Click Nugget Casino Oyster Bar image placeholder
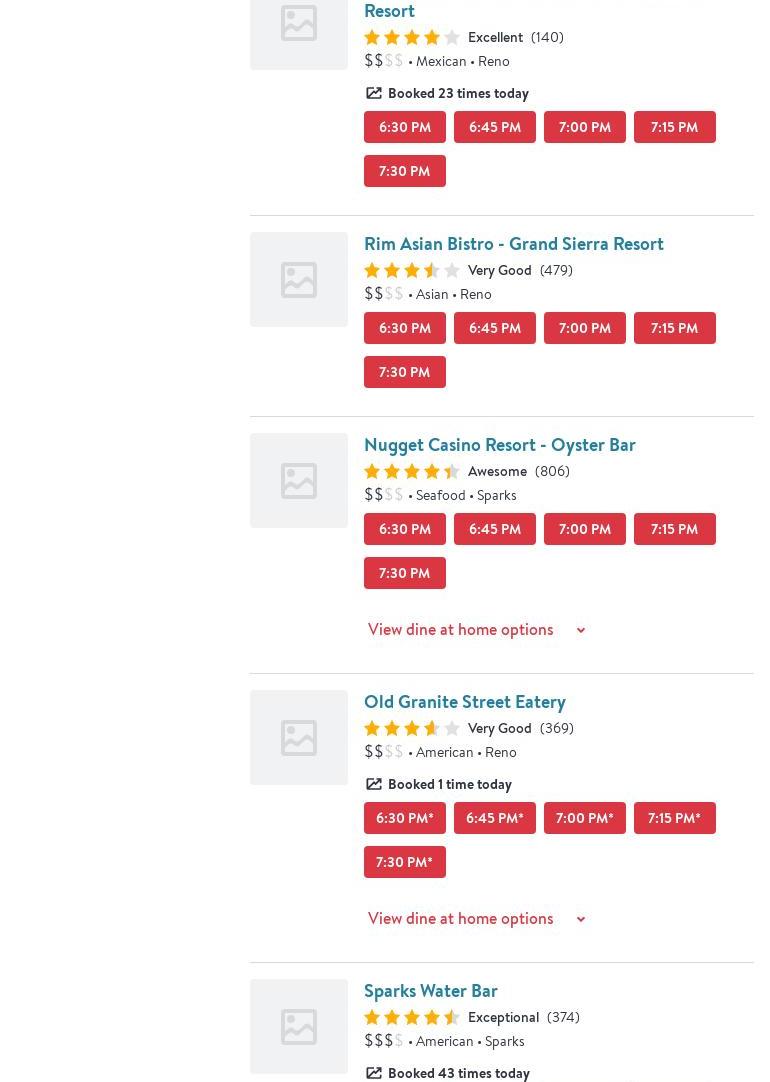The width and height of the screenshot is (770, 1082). [x=298, y=480]
